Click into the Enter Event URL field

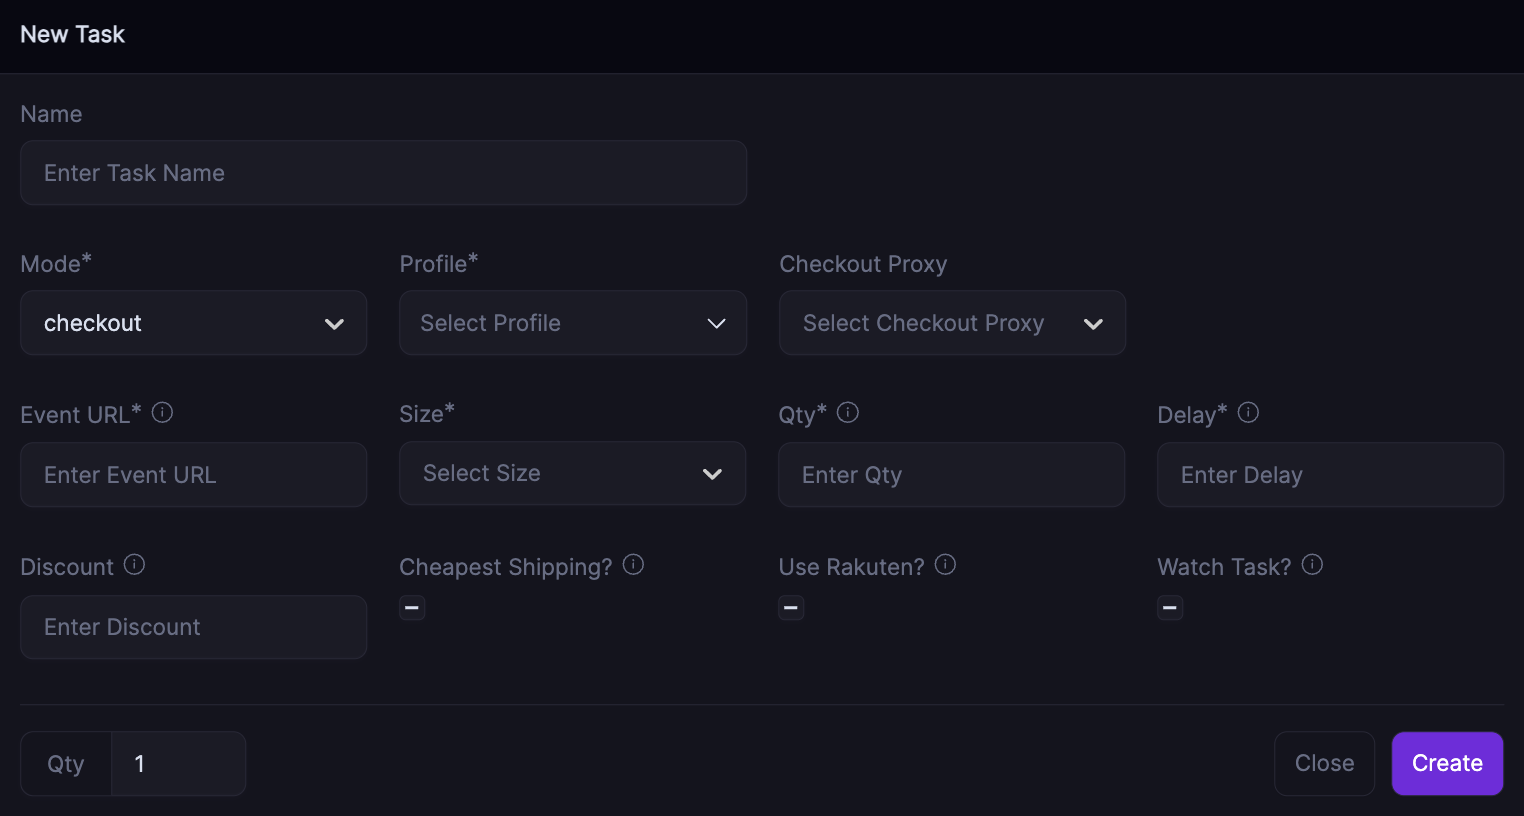coord(193,475)
